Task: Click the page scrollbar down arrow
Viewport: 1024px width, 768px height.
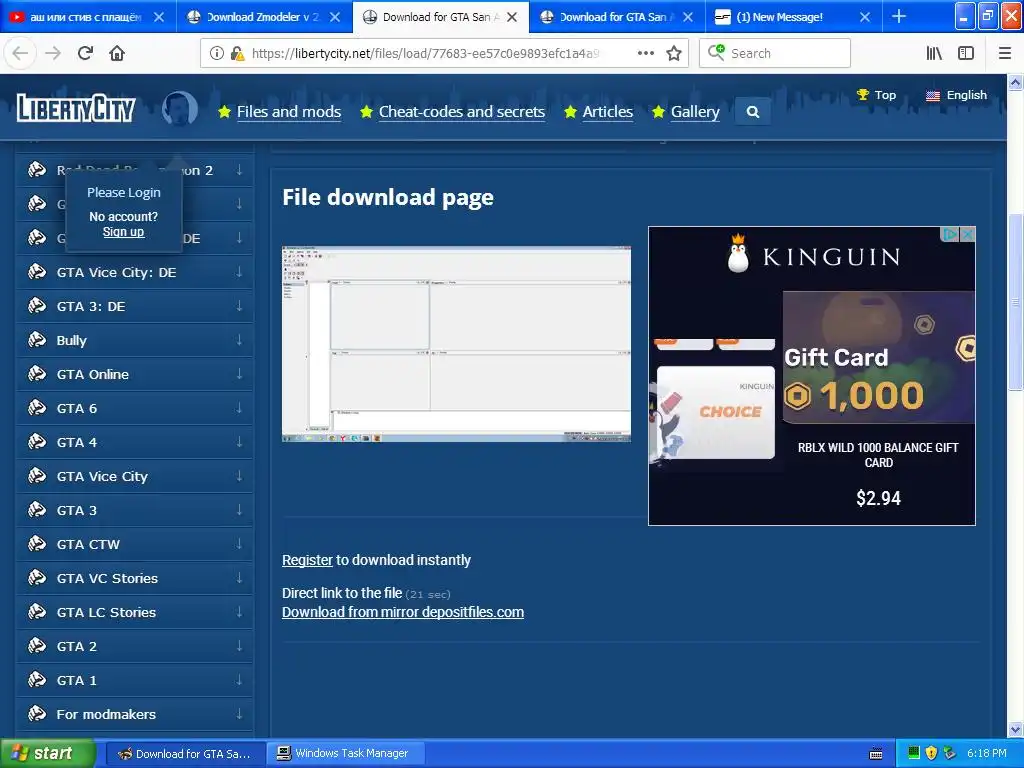Action: [1015, 729]
